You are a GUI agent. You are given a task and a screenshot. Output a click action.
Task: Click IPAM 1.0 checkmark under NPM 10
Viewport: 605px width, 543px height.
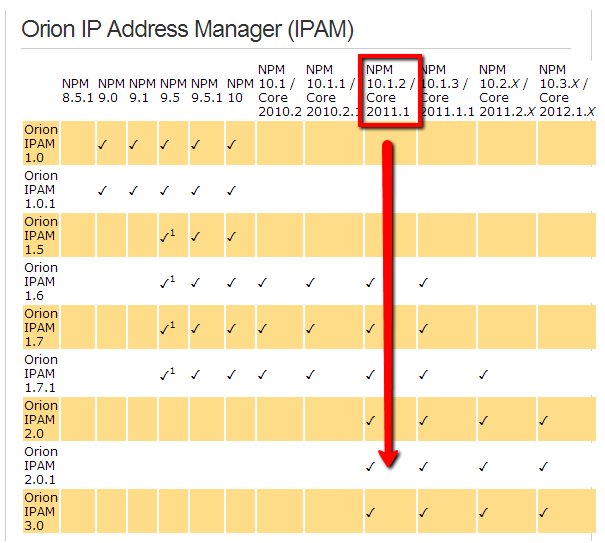[232, 145]
